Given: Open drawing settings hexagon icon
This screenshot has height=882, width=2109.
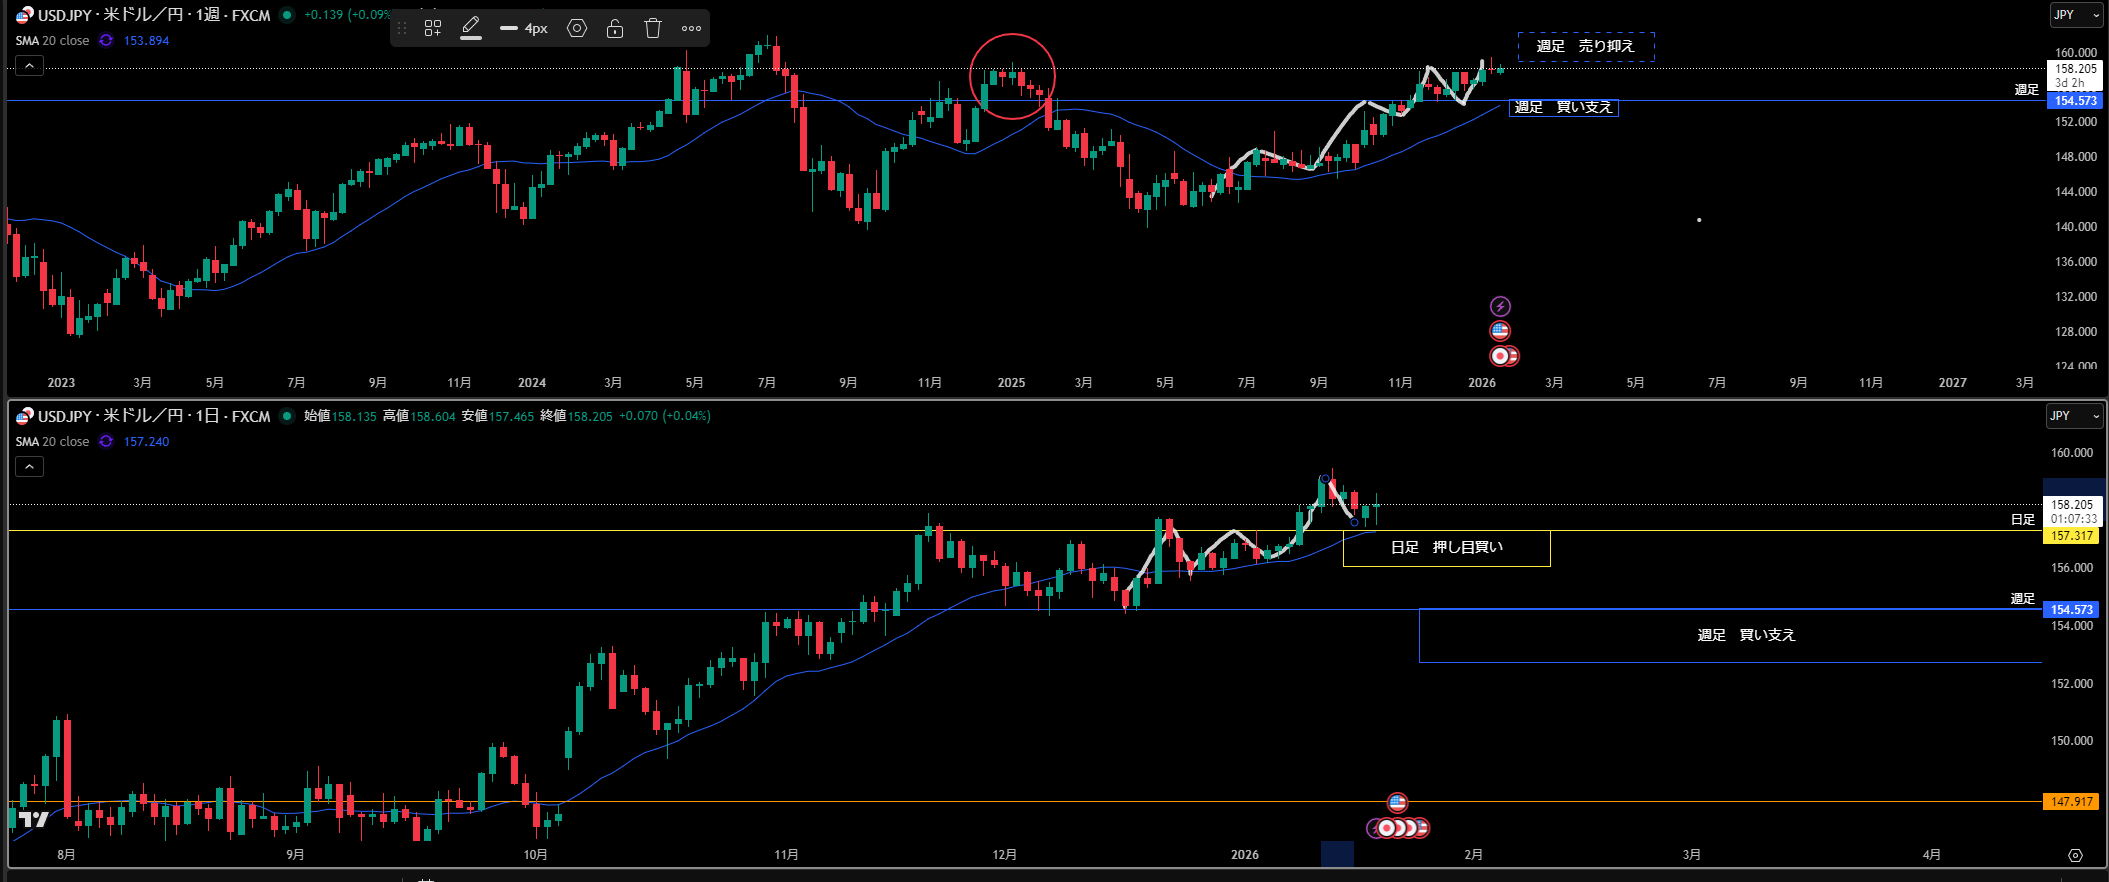Looking at the screenshot, I should tap(577, 29).
